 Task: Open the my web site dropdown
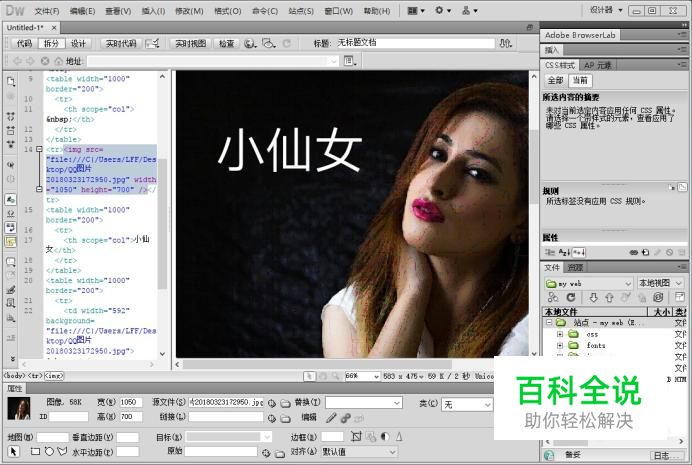[x=589, y=283]
